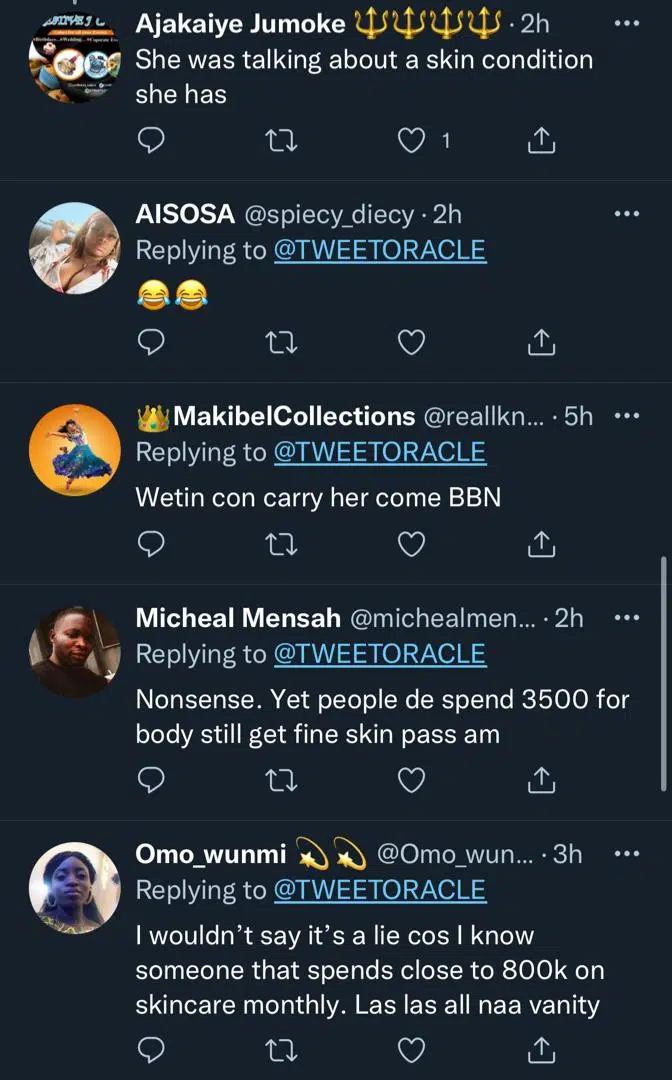Open Micheal Mensah's profile name
The height and width of the screenshot is (1080, 672).
tap(238, 618)
